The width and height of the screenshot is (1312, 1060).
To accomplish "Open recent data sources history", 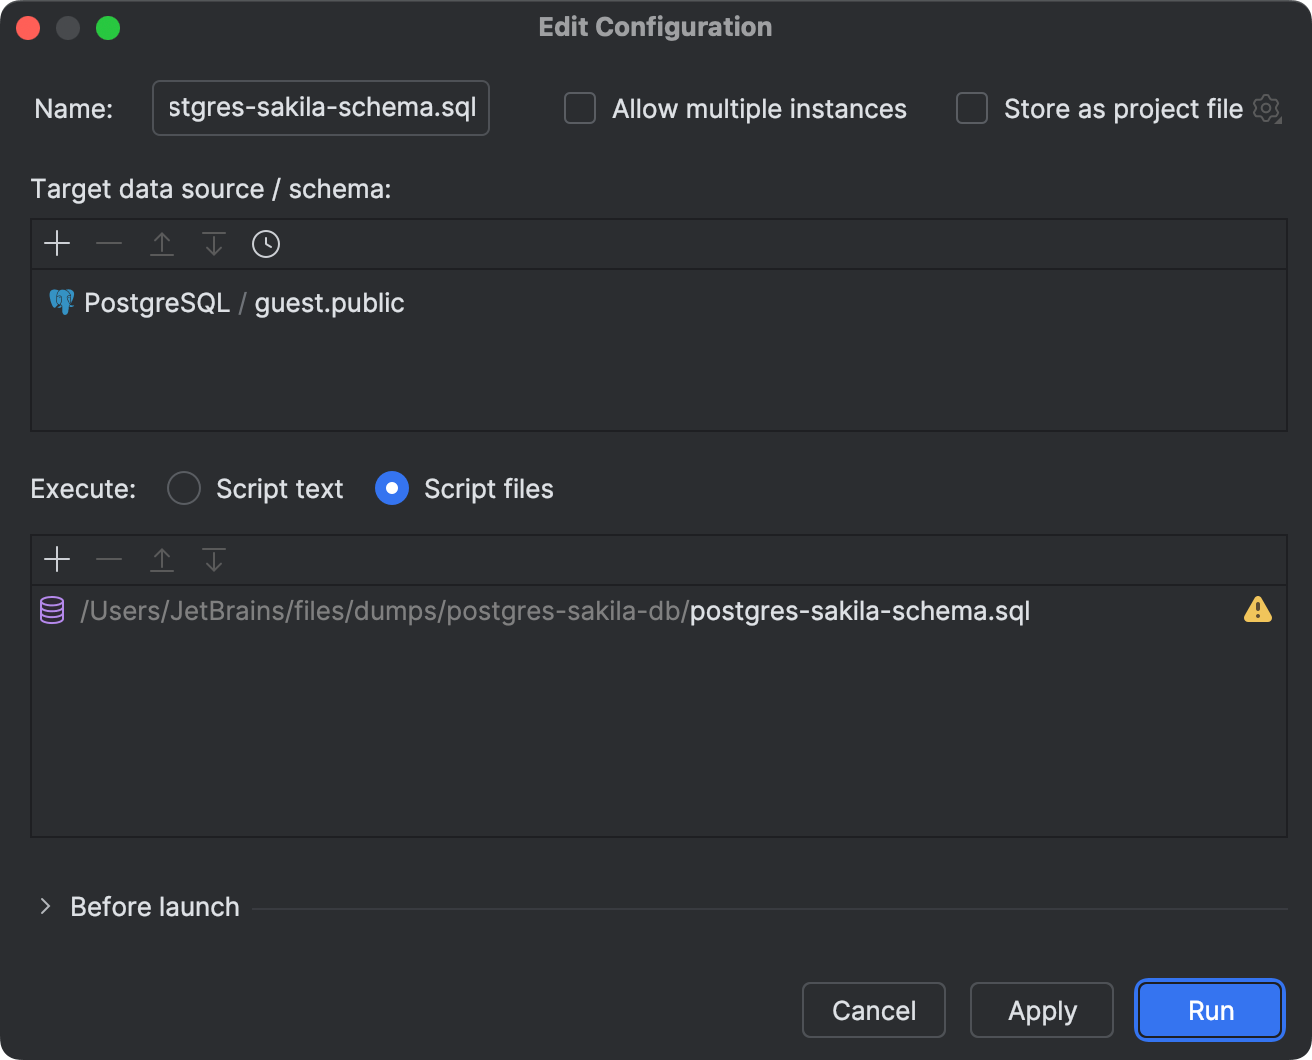I will click(x=265, y=243).
